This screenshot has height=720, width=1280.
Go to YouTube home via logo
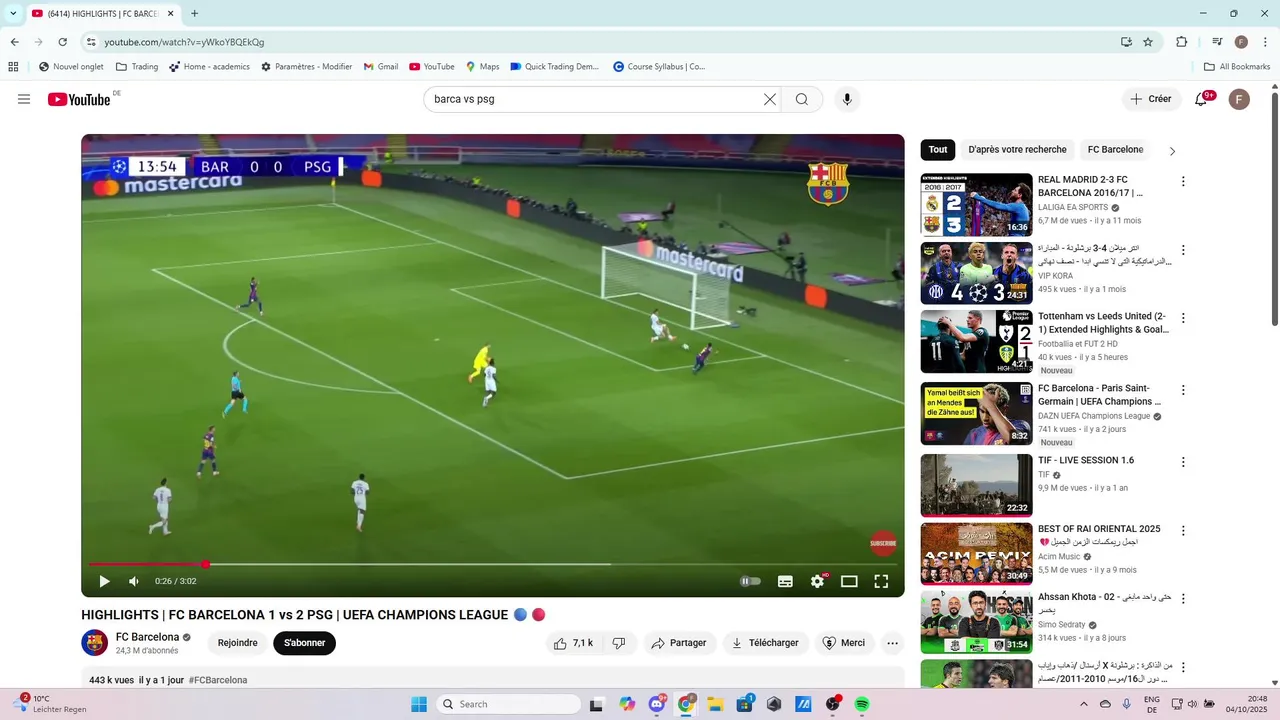tap(79, 99)
